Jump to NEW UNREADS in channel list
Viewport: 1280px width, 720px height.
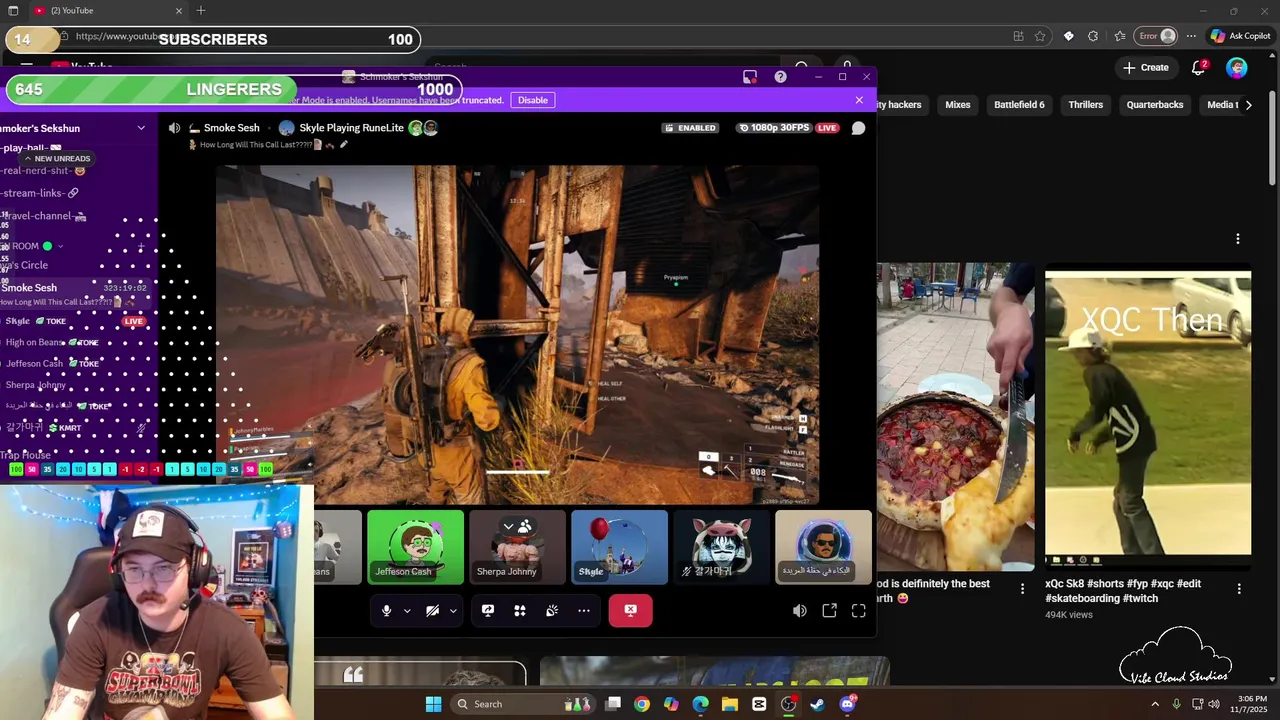coord(57,159)
